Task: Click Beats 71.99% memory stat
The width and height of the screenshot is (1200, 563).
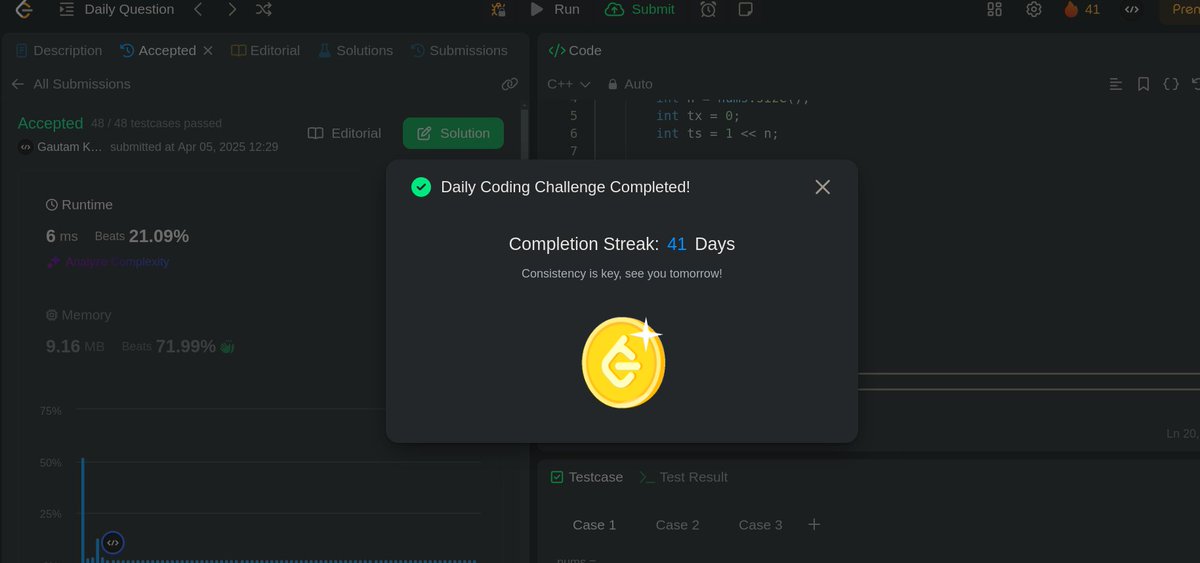Action: (x=169, y=347)
